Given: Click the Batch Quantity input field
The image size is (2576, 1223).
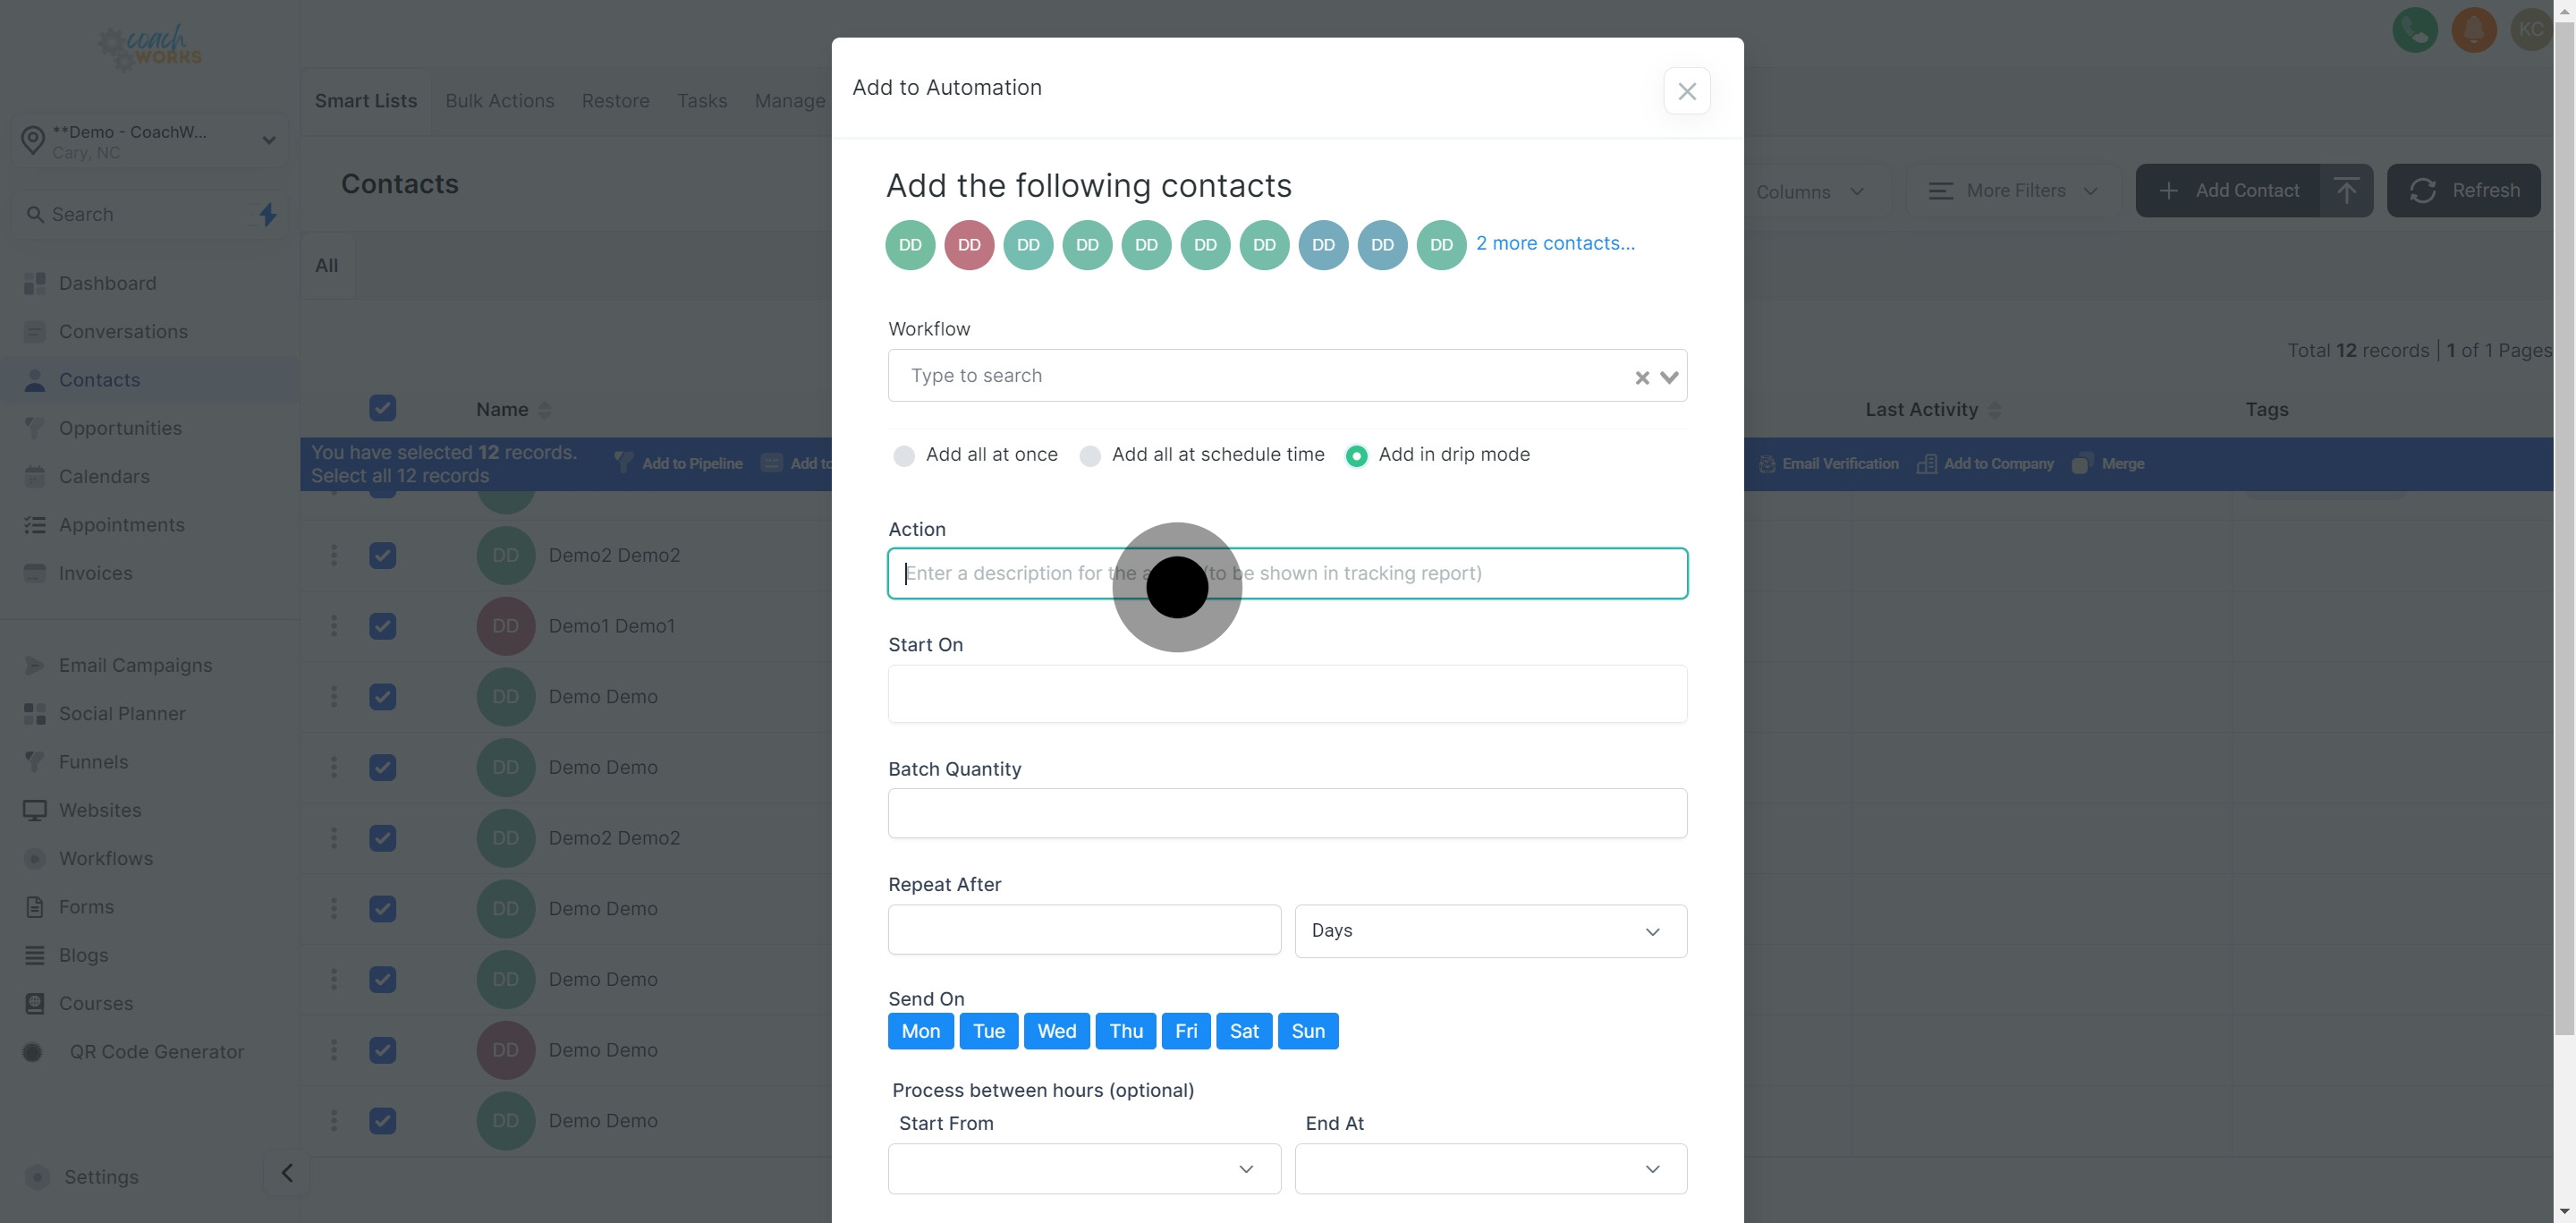Looking at the screenshot, I should coord(1287,813).
